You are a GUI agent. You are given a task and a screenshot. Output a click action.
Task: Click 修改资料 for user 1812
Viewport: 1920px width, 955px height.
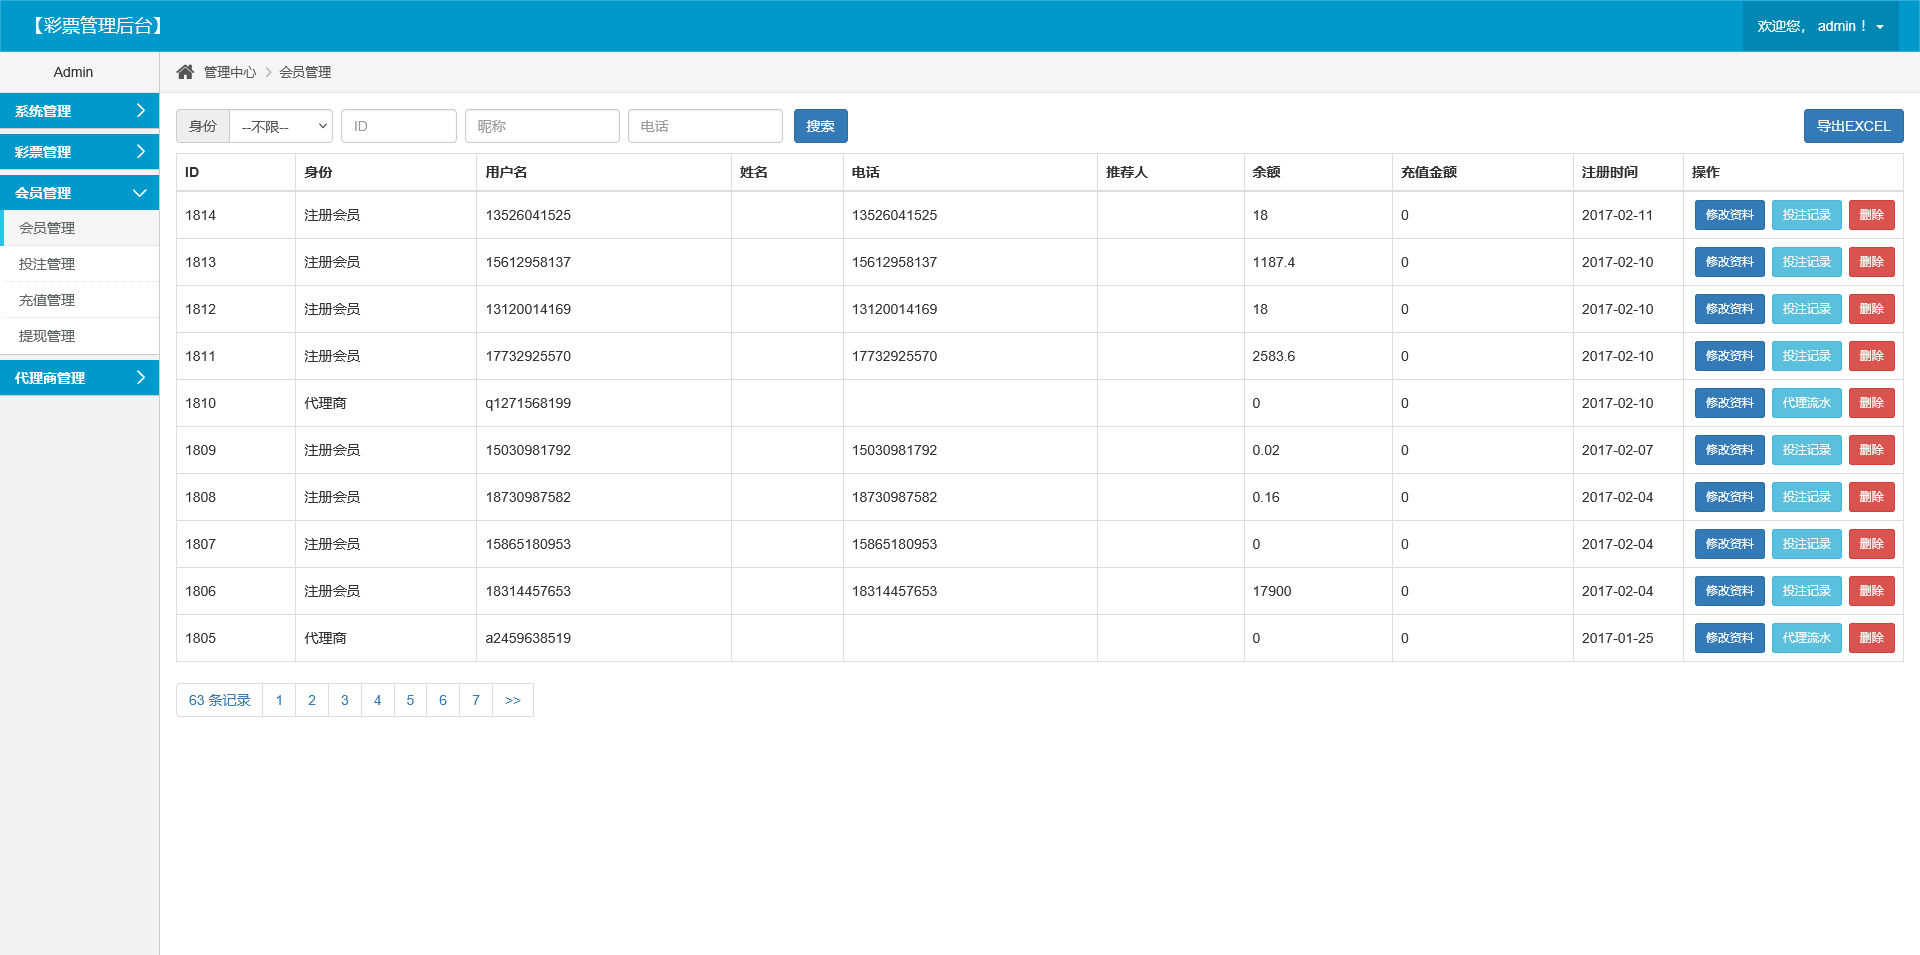[1729, 309]
